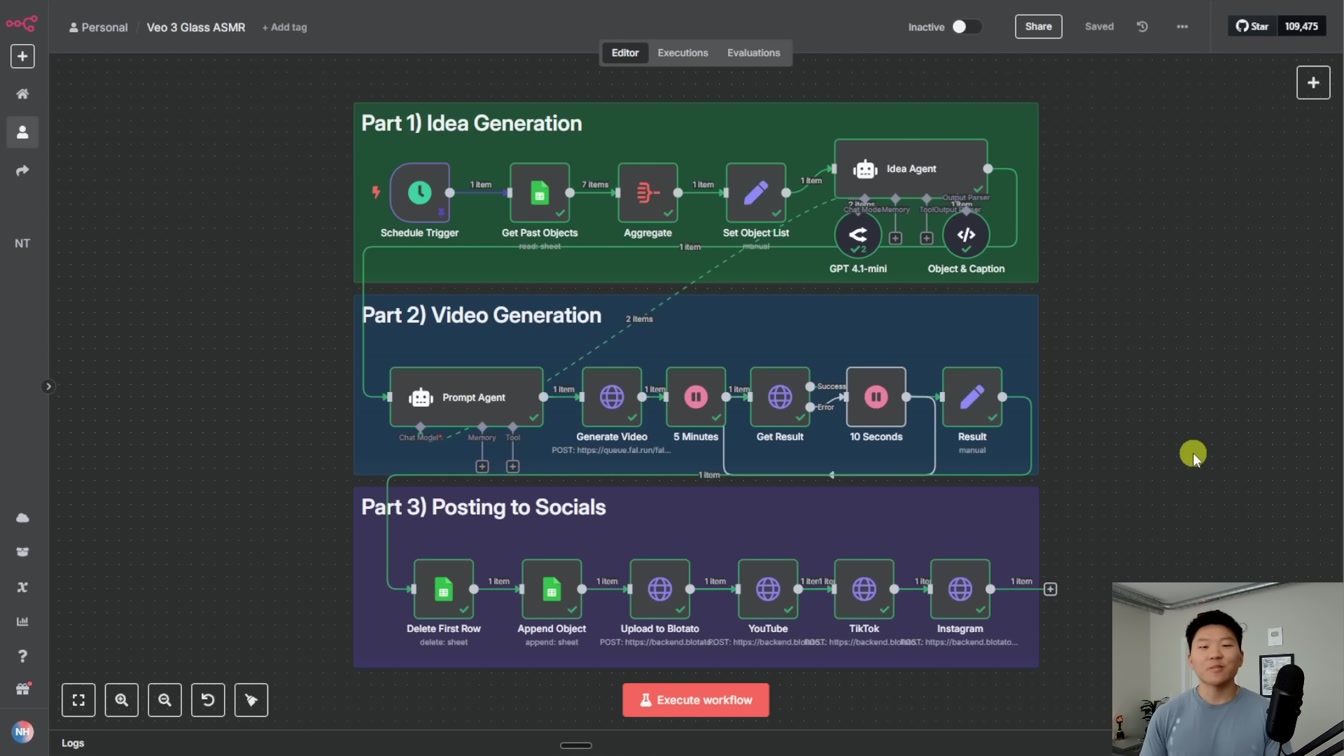Tidy up the workflow nodes
This screenshot has height=756, width=1344.
(x=251, y=700)
